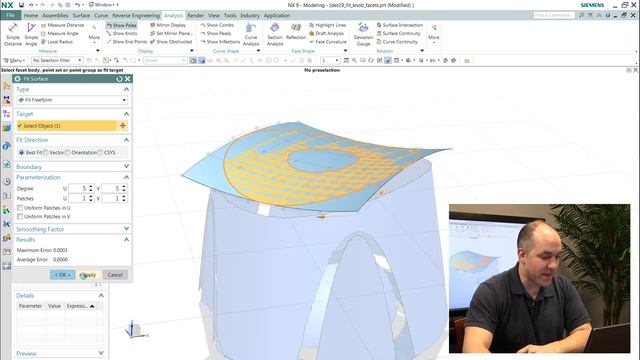The height and width of the screenshot is (360, 640).
Task: Click Set Mirror Plane command
Action: click(x=171, y=33)
